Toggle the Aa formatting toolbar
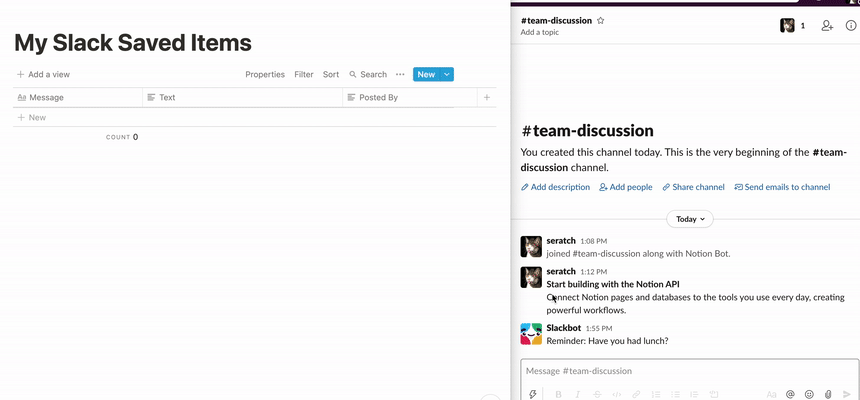The image size is (860, 400). (x=771, y=394)
